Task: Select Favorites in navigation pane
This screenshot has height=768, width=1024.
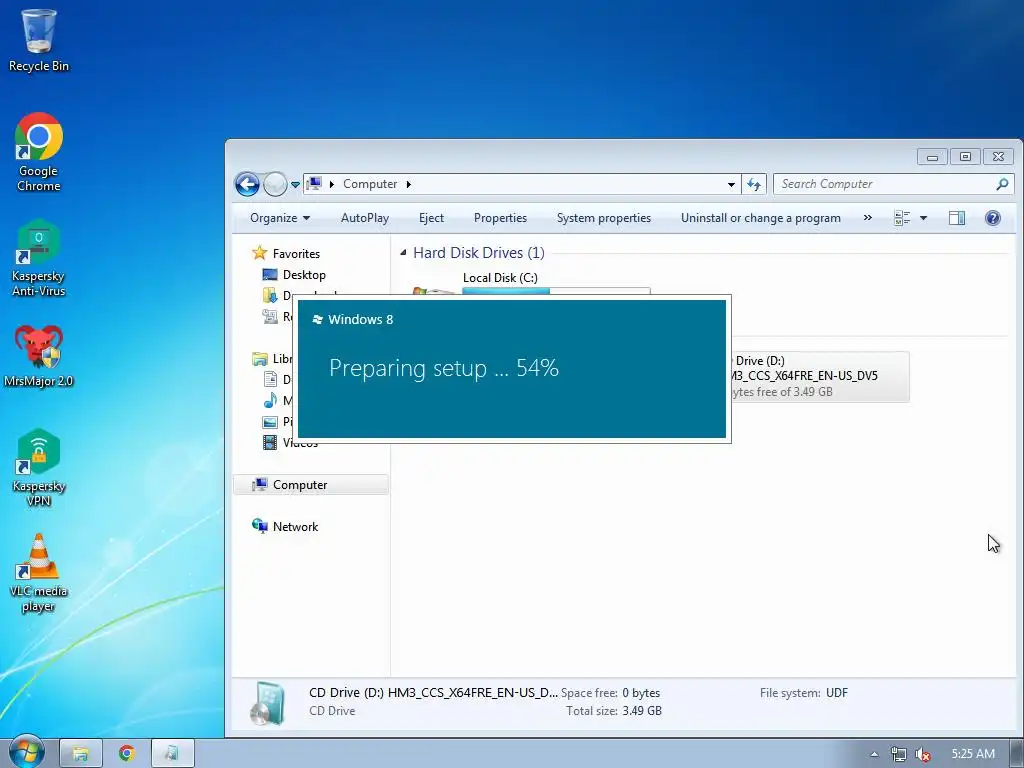Action: [x=296, y=253]
